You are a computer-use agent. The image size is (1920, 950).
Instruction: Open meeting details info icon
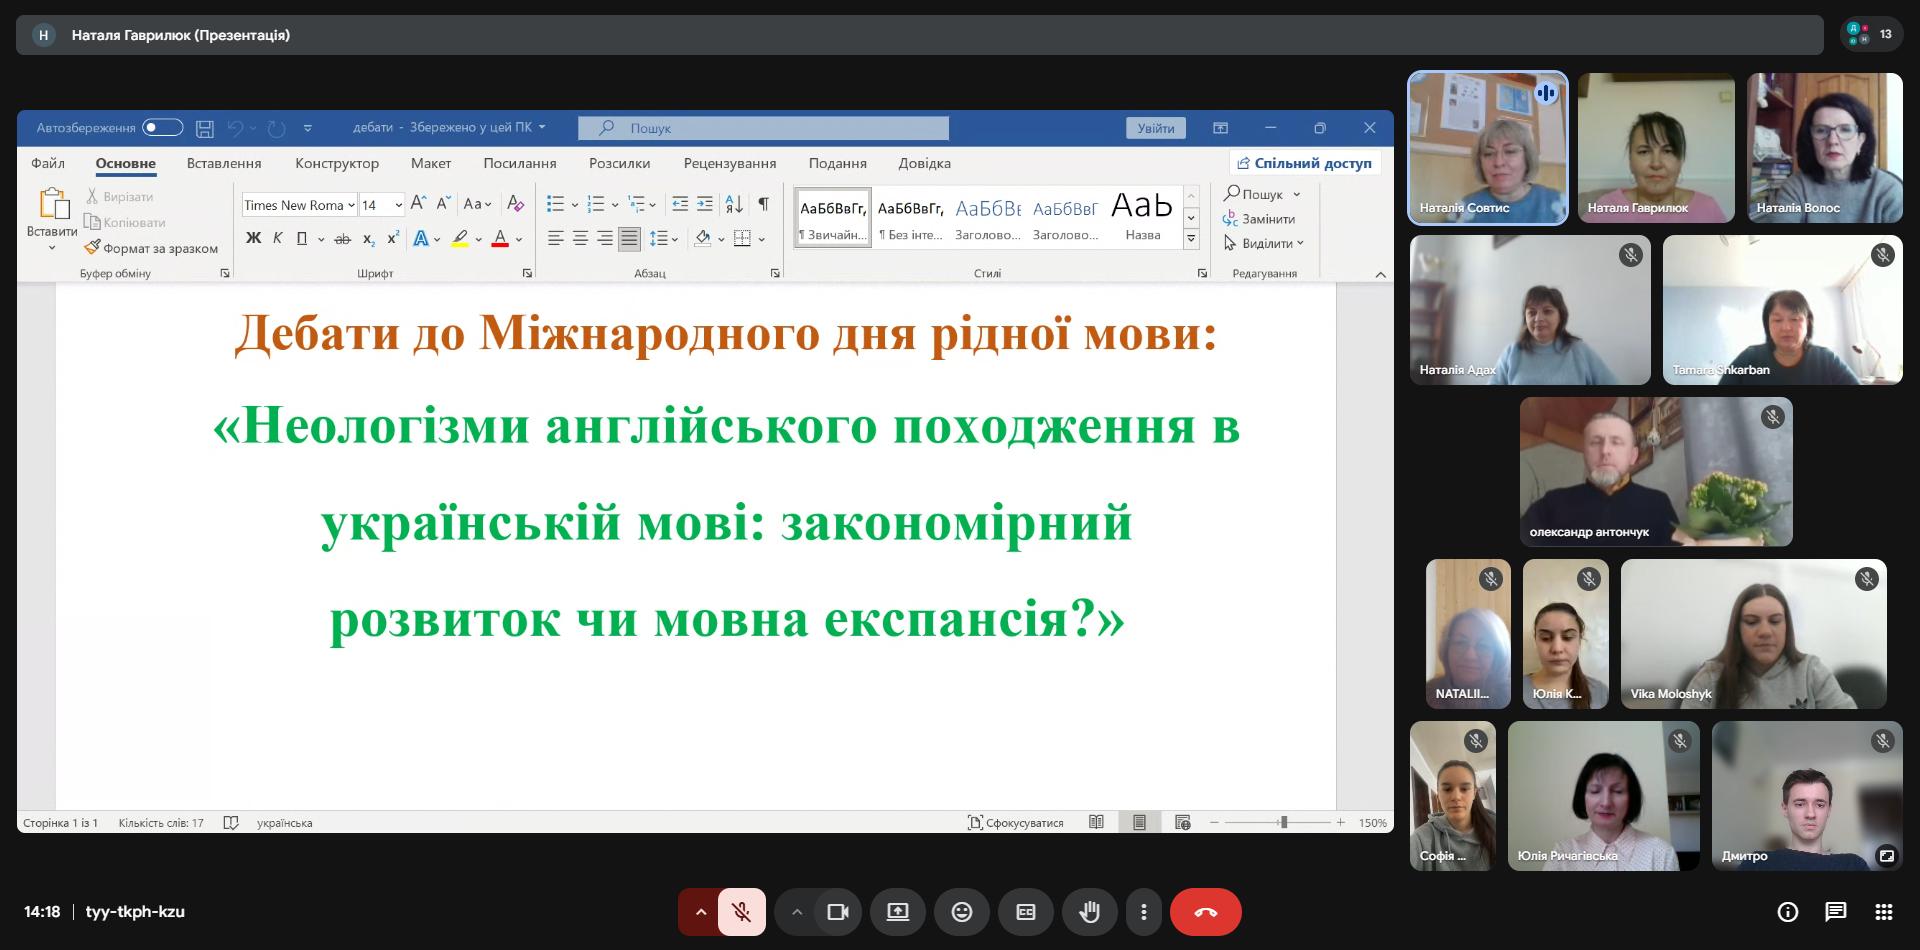click(x=1787, y=912)
